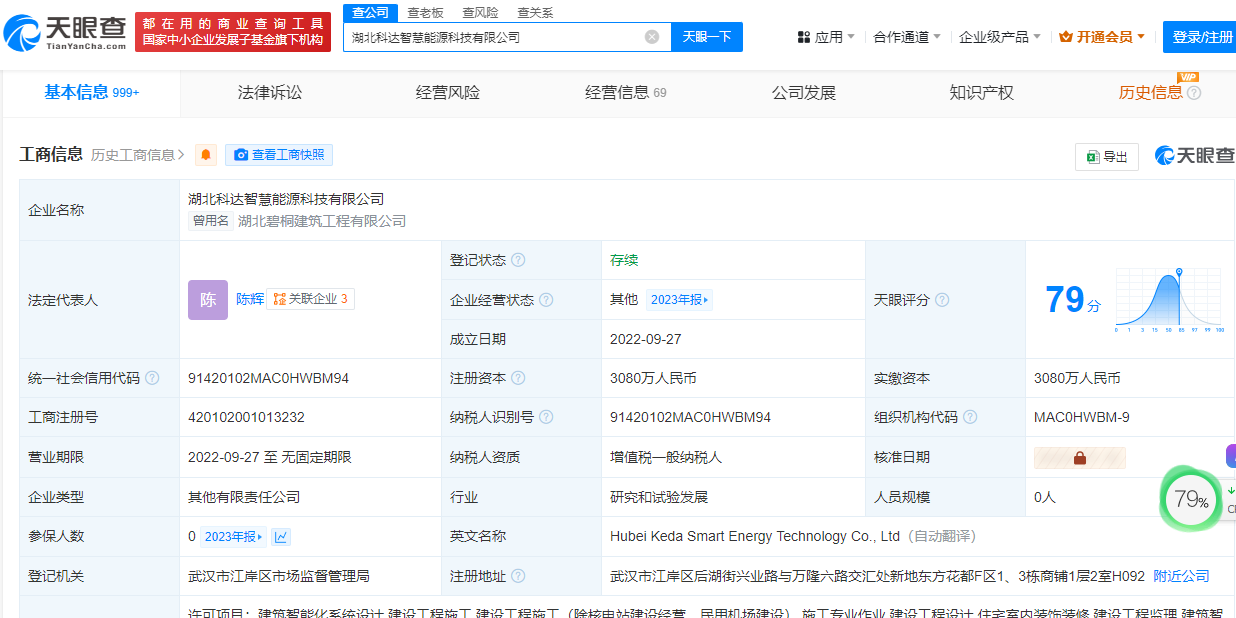Open the 附近公司 link
The height and width of the screenshot is (618, 1236).
point(1181,576)
